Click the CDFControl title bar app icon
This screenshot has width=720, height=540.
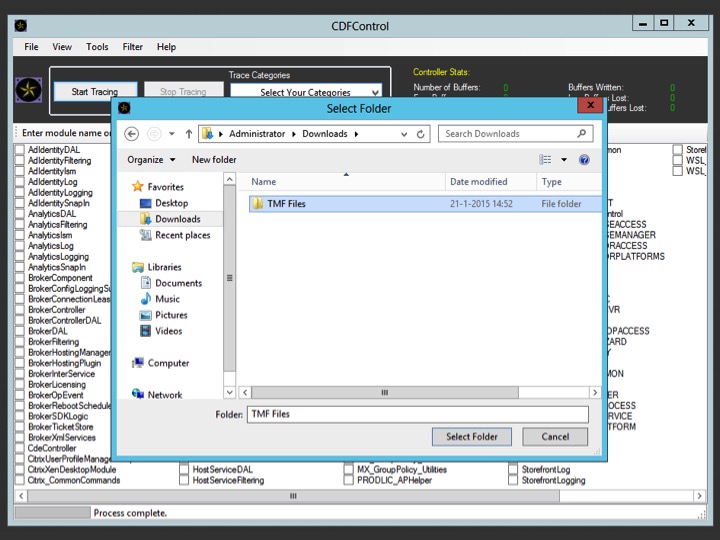21,26
